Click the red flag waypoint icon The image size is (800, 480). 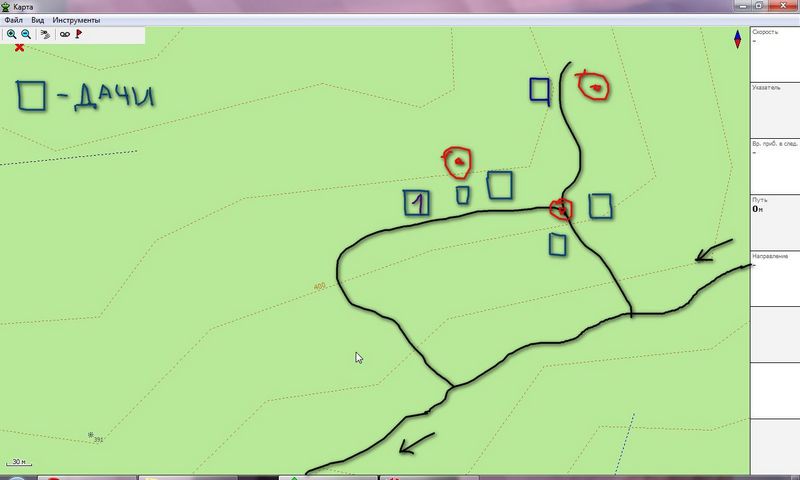(x=79, y=34)
